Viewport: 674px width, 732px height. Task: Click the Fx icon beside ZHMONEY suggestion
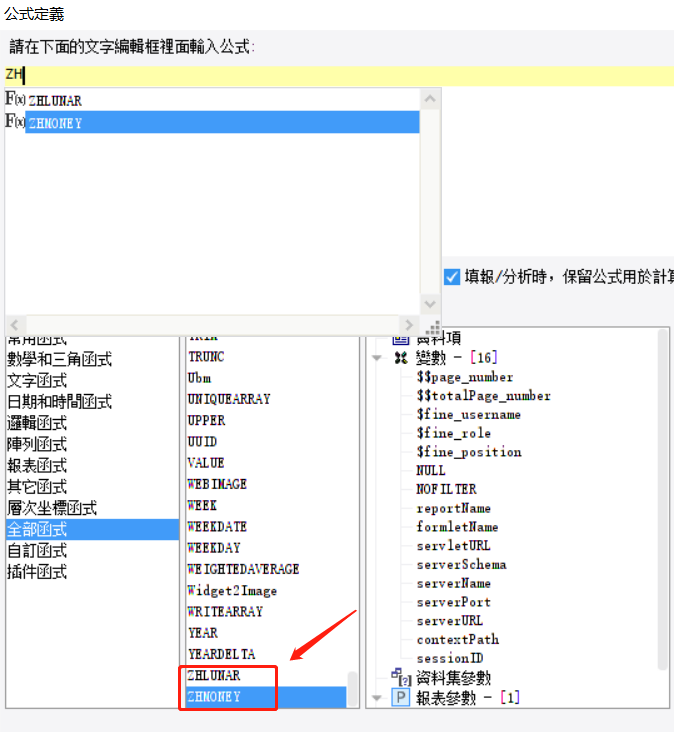click(15, 122)
